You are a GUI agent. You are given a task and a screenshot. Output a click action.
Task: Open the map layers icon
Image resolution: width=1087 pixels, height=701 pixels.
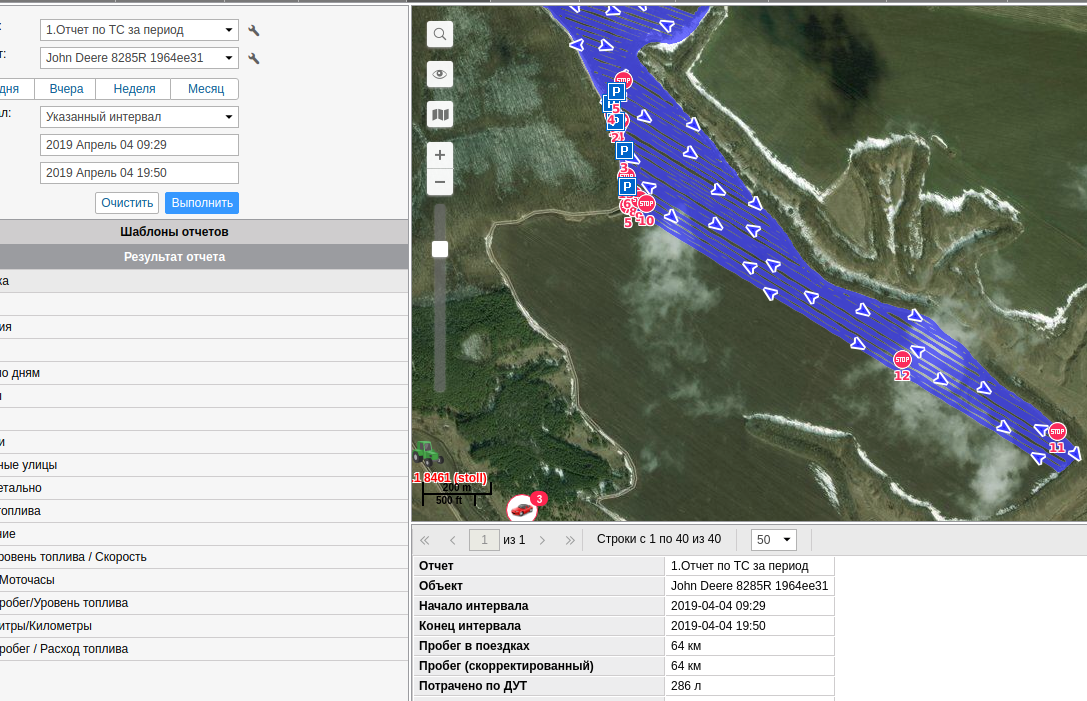point(439,114)
